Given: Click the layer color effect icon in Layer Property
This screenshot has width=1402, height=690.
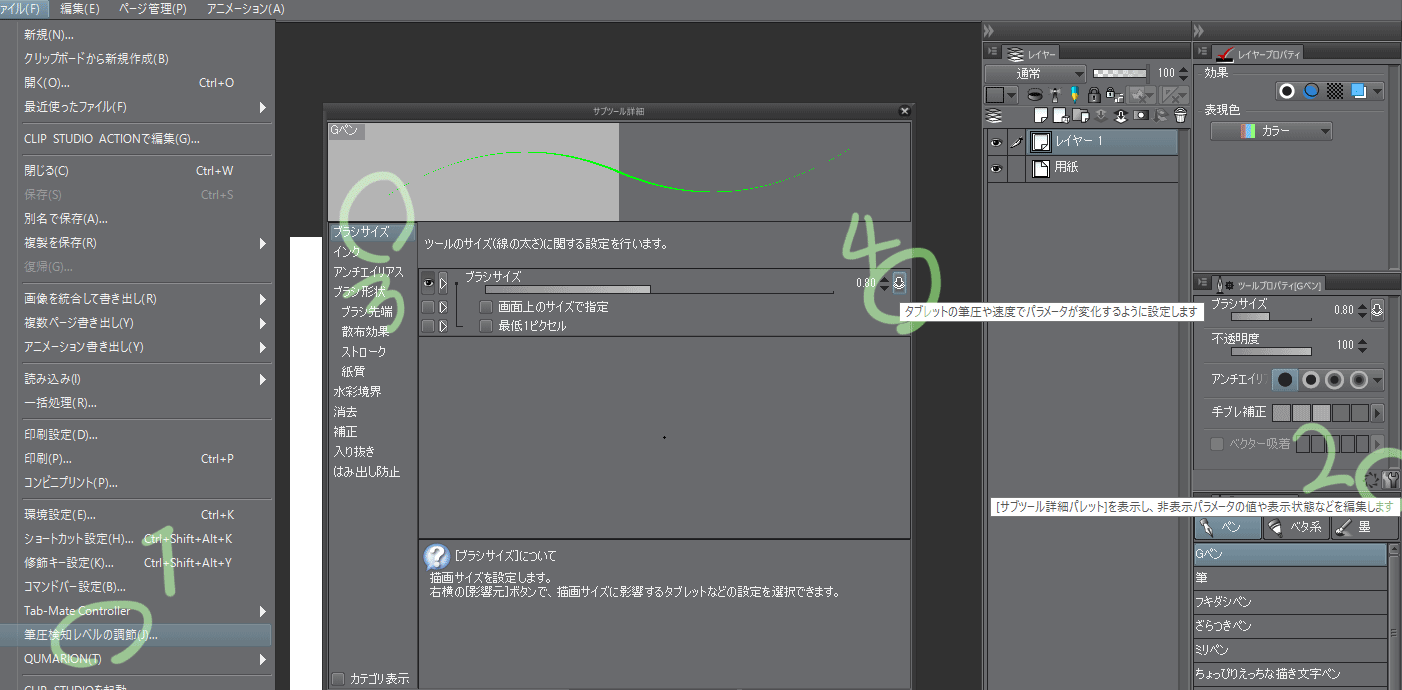Looking at the screenshot, I should (x=1358, y=91).
